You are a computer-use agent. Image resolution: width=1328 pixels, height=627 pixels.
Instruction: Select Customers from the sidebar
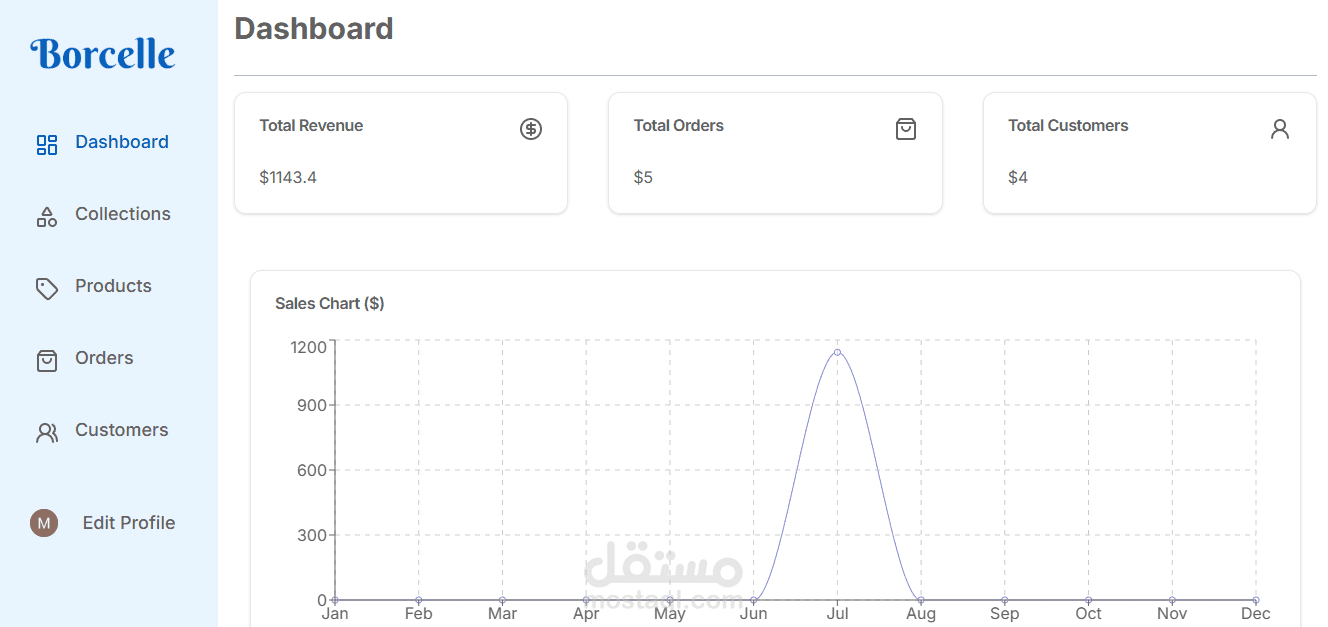tap(122, 430)
